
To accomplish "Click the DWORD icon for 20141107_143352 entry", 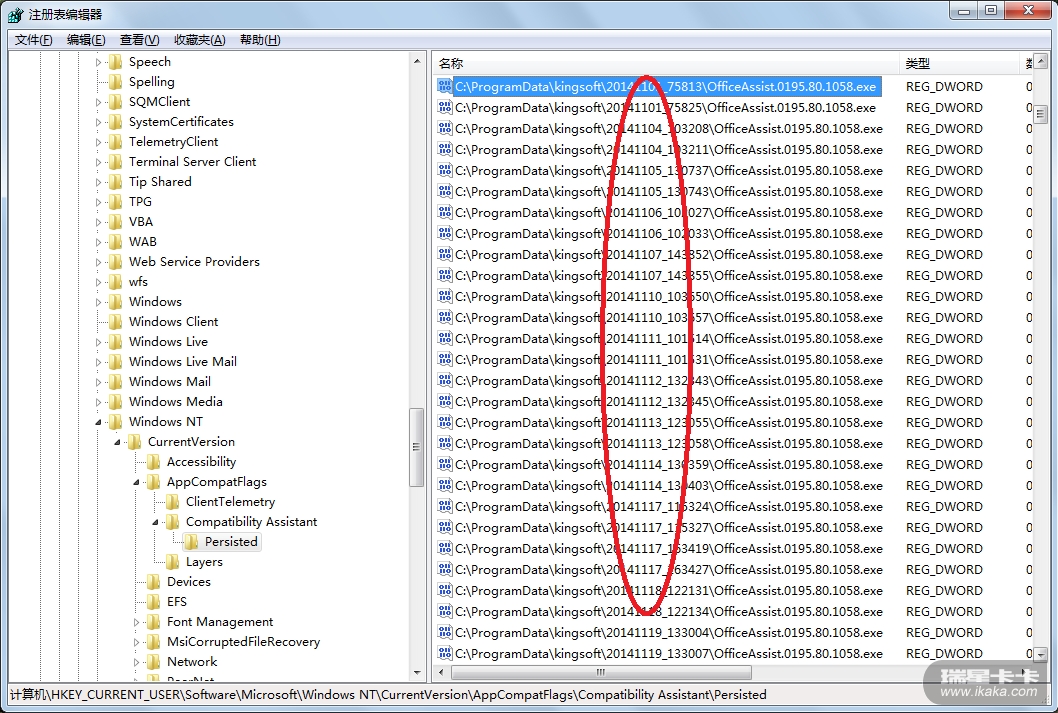I will coord(445,254).
